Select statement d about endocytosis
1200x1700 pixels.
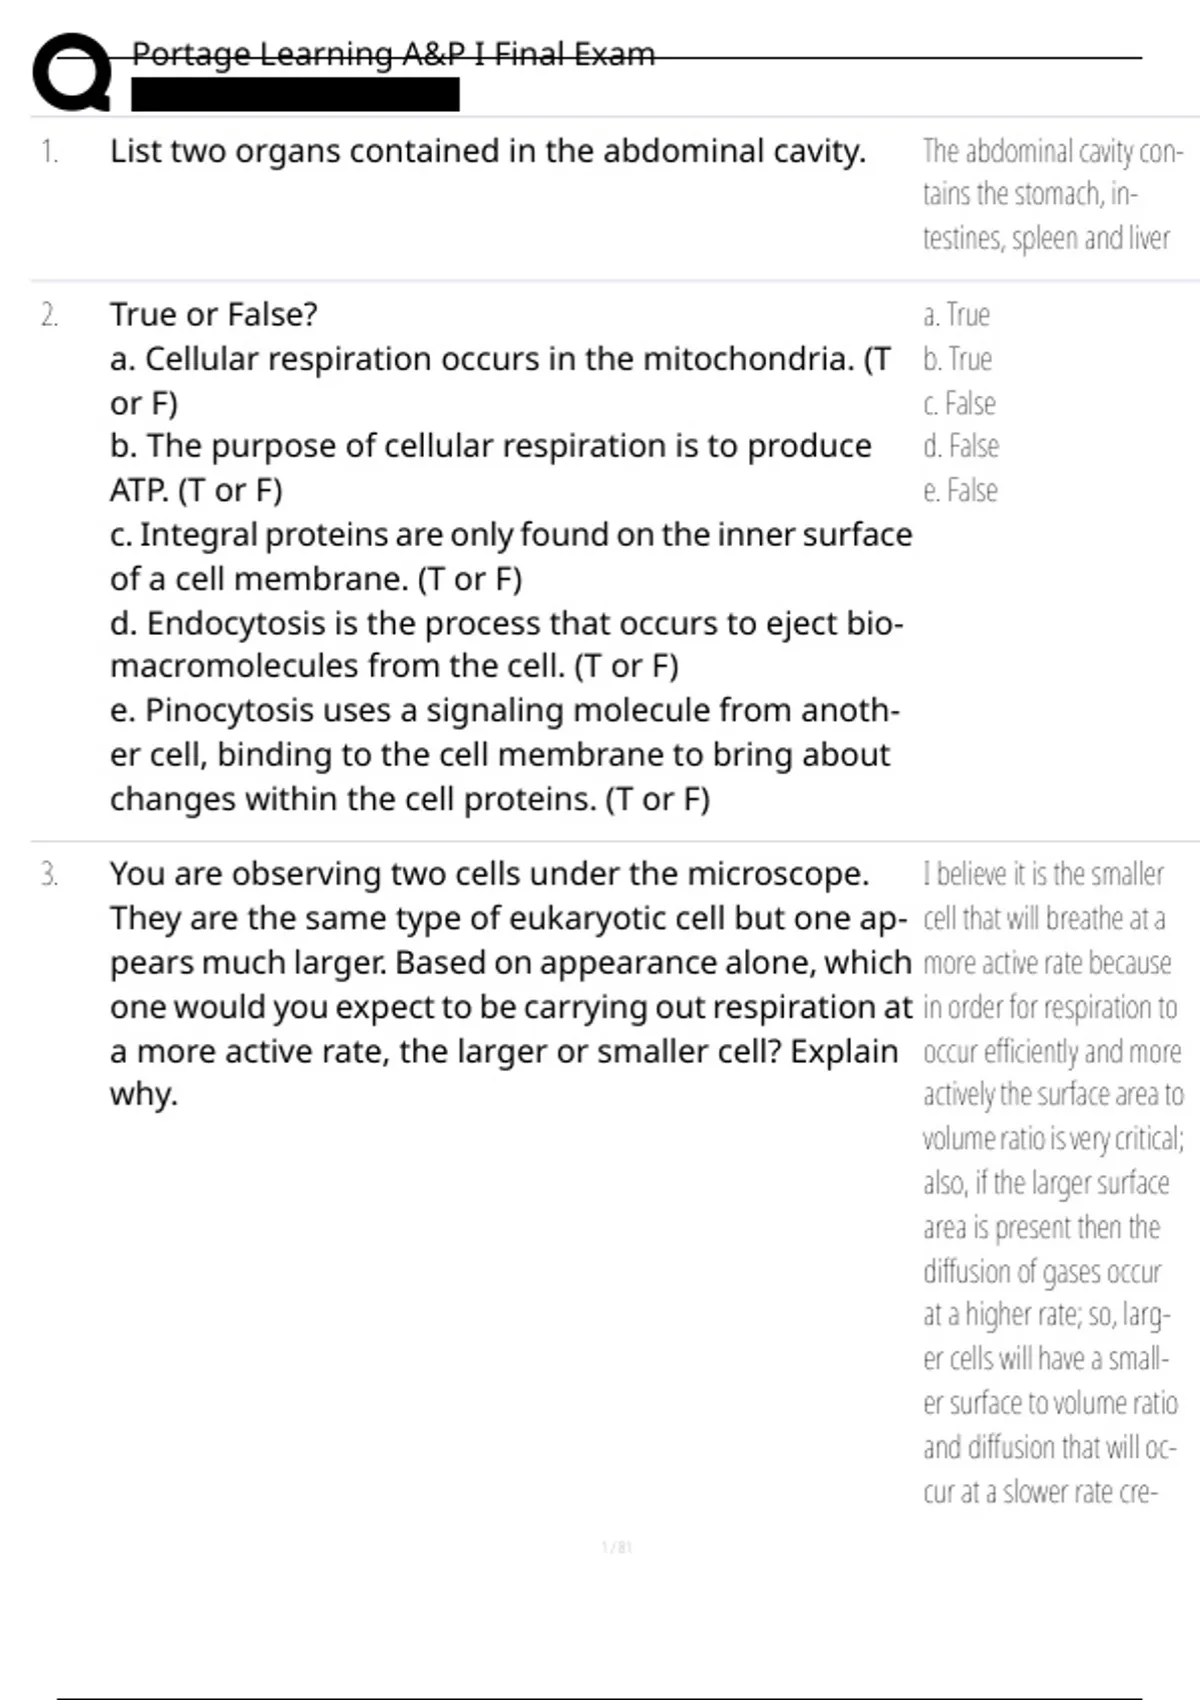(x=507, y=644)
